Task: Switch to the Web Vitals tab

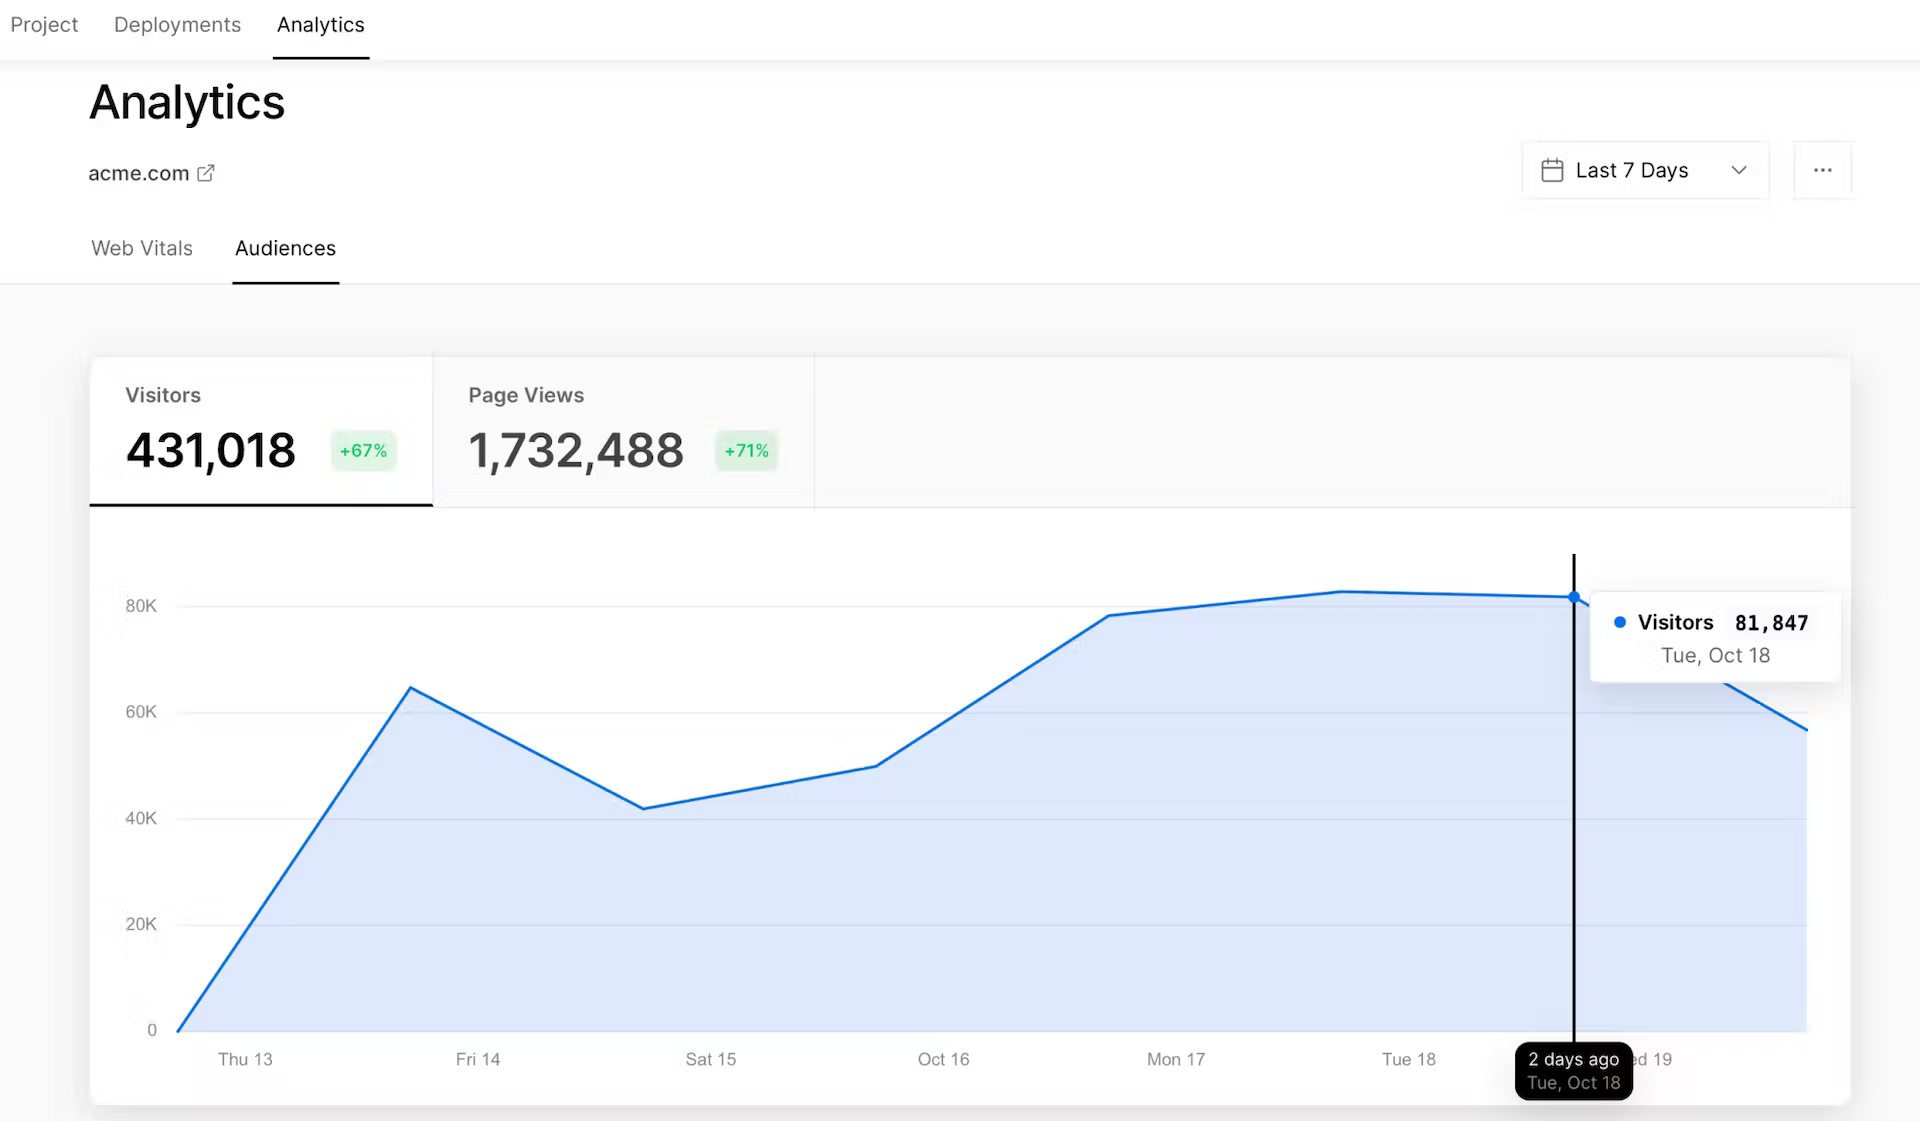Action: 142,248
